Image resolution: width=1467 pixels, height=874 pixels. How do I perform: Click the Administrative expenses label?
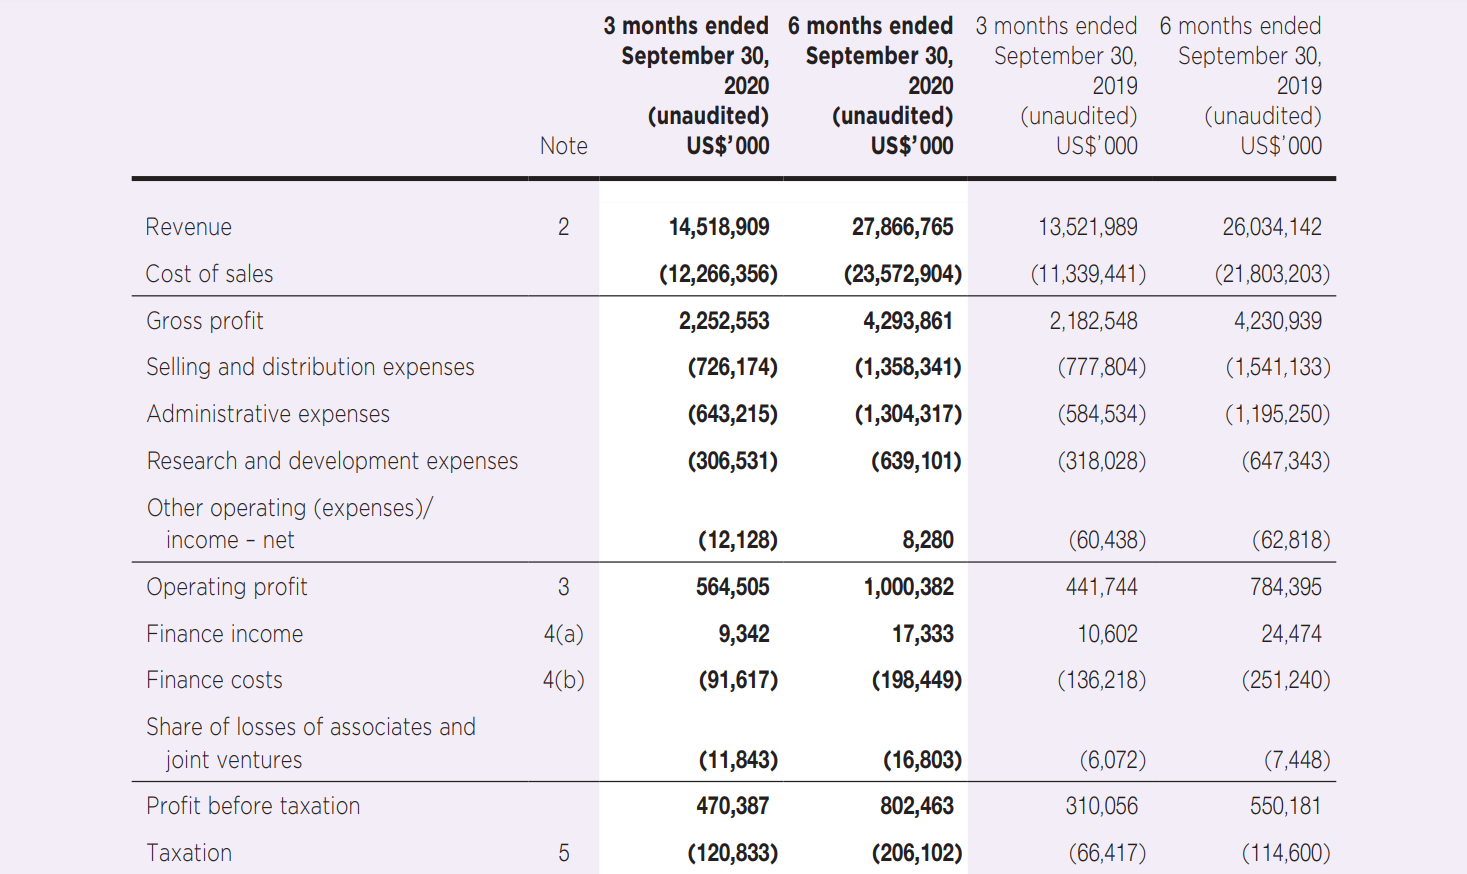click(268, 414)
